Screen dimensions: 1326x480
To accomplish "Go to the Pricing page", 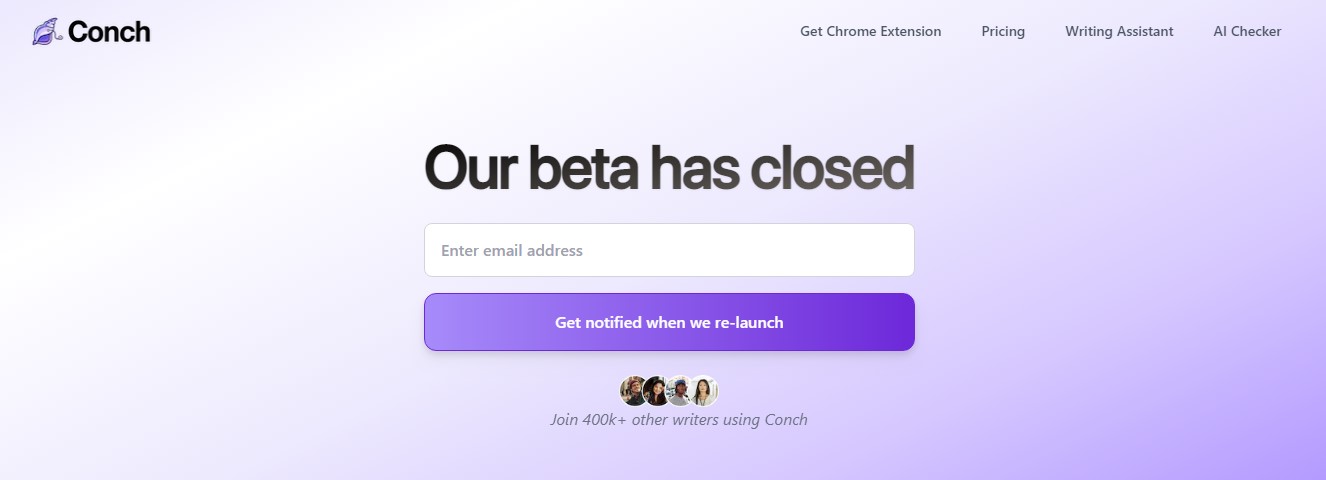I will tap(1003, 31).
